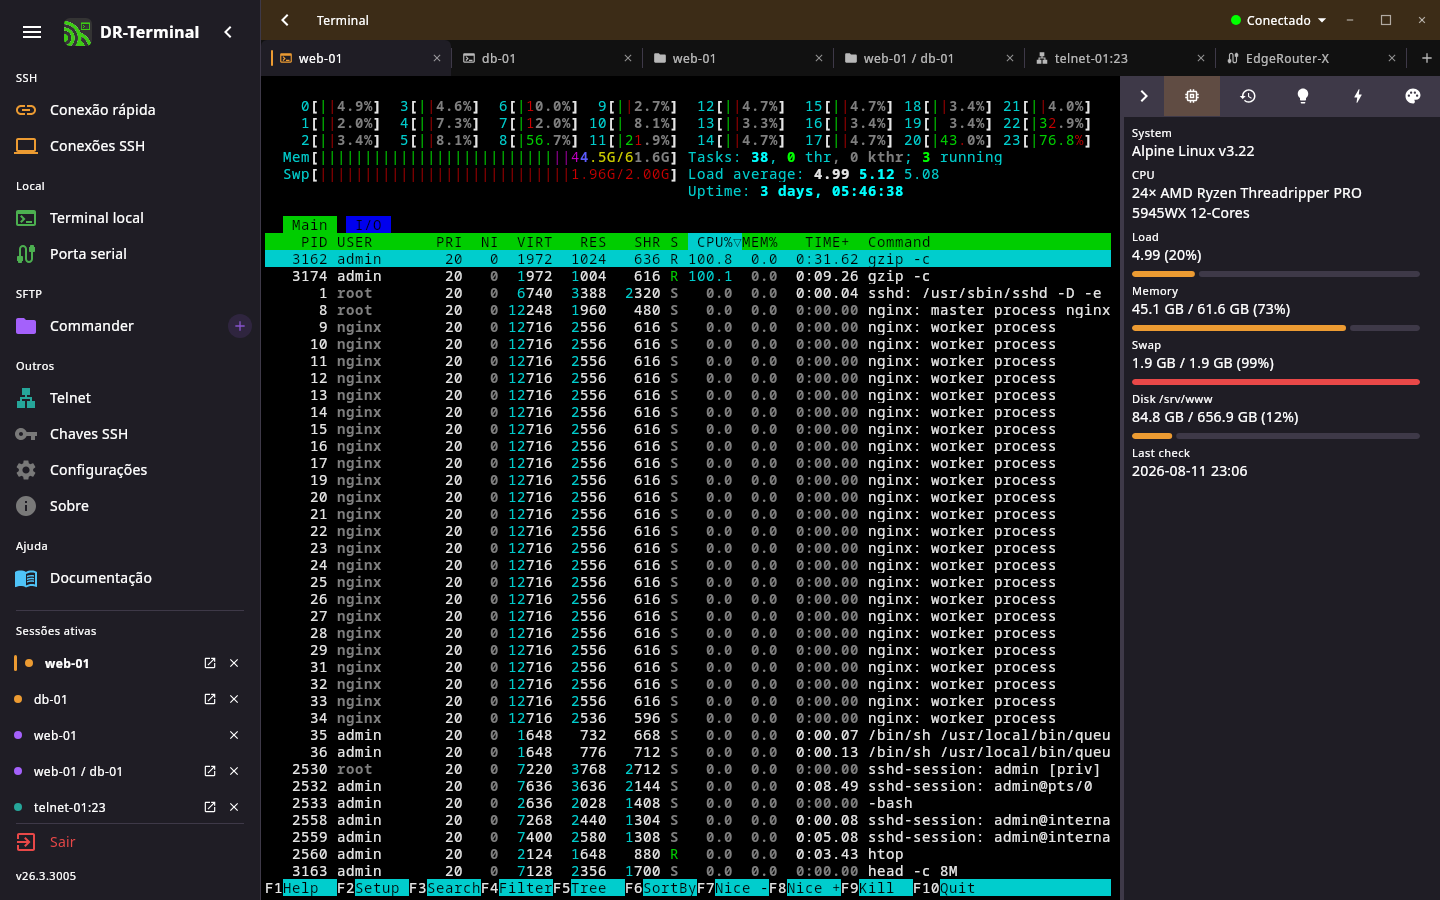Image resolution: width=1440 pixels, height=900 pixels.
Task: Open the lightbulb tips panel
Action: point(1303,96)
